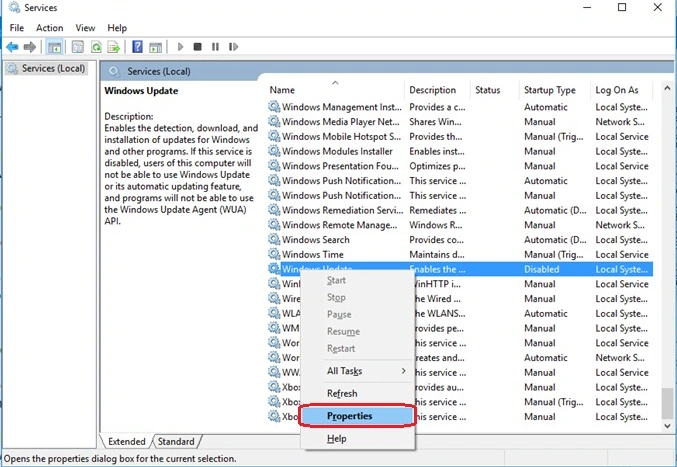Click the Refresh toolbar icon
Screen dimensions: 677x467
(x=96, y=47)
